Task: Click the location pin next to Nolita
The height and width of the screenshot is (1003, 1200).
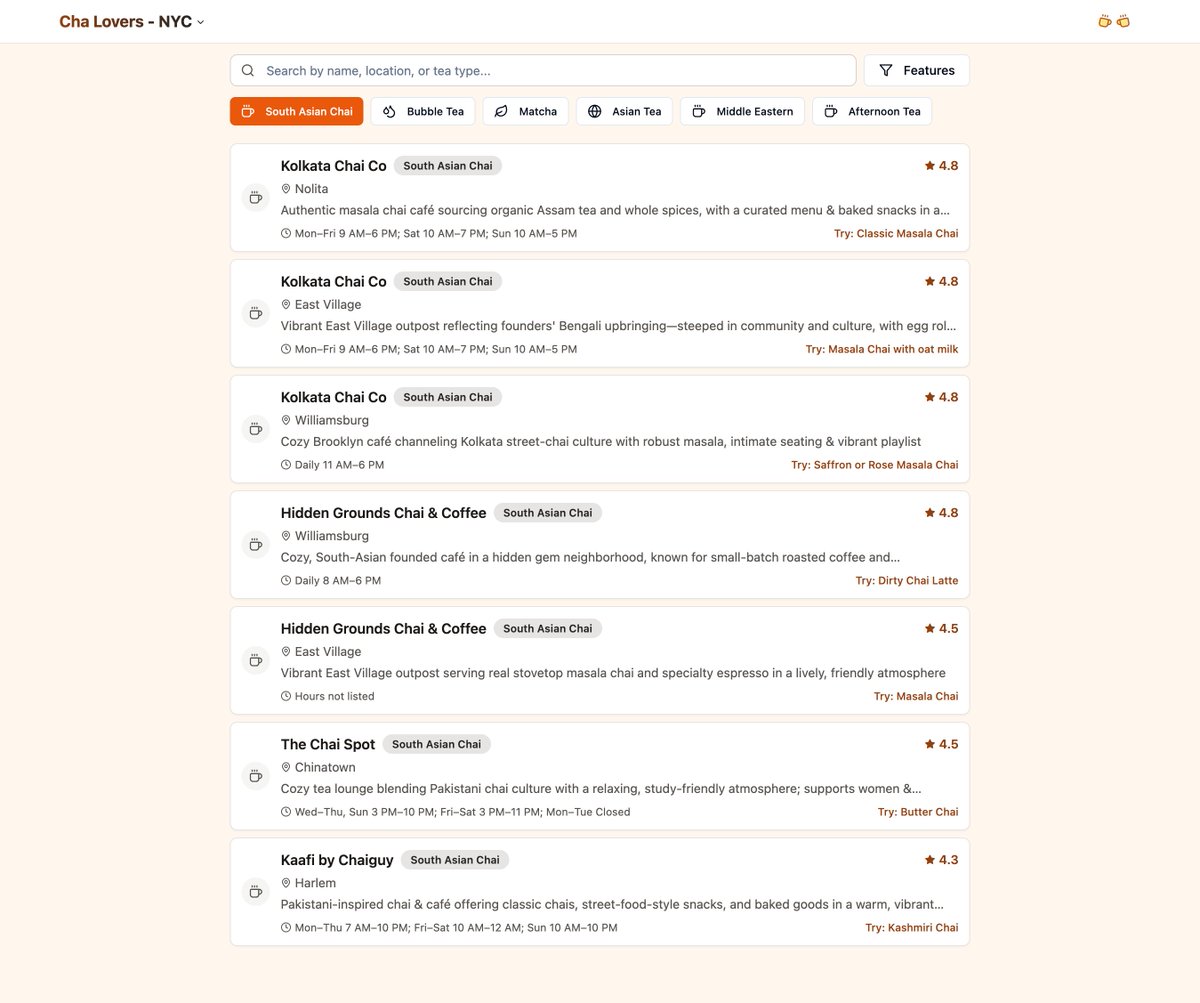Action: pos(286,189)
